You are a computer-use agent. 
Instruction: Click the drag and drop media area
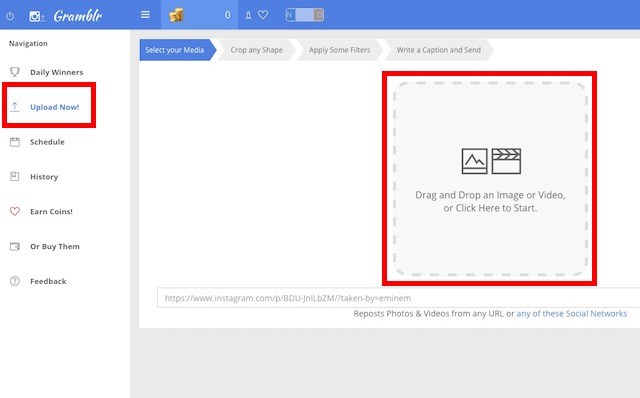tap(490, 178)
